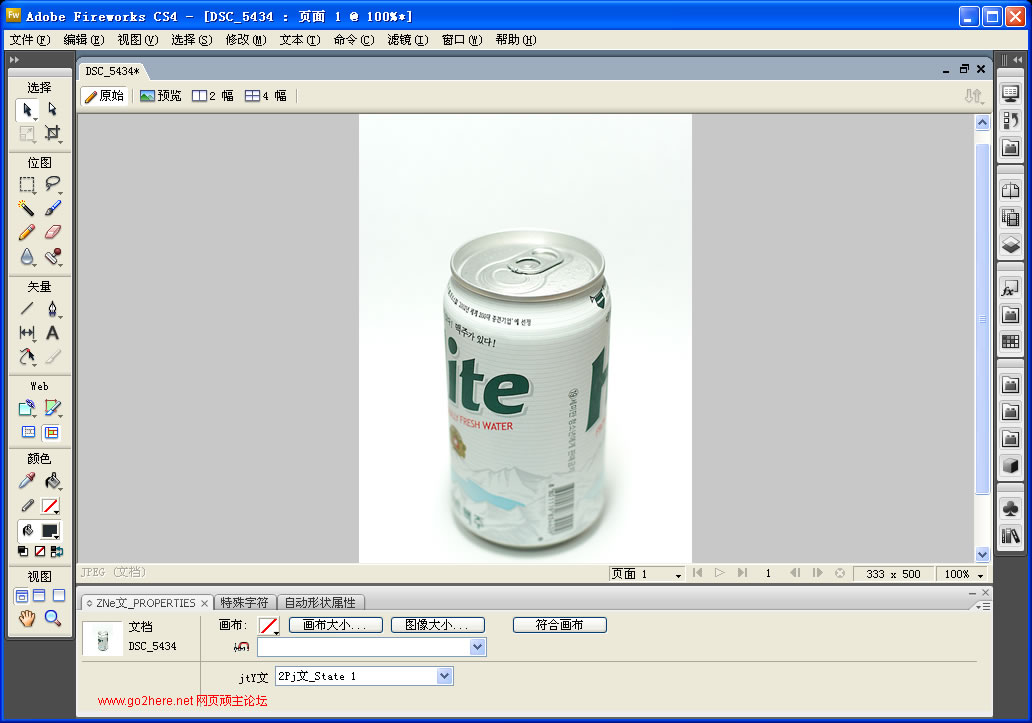The height and width of the screenshot is (723, 1032).
Task: Toggle show slices and hotspots
Action: pos(51,432)
